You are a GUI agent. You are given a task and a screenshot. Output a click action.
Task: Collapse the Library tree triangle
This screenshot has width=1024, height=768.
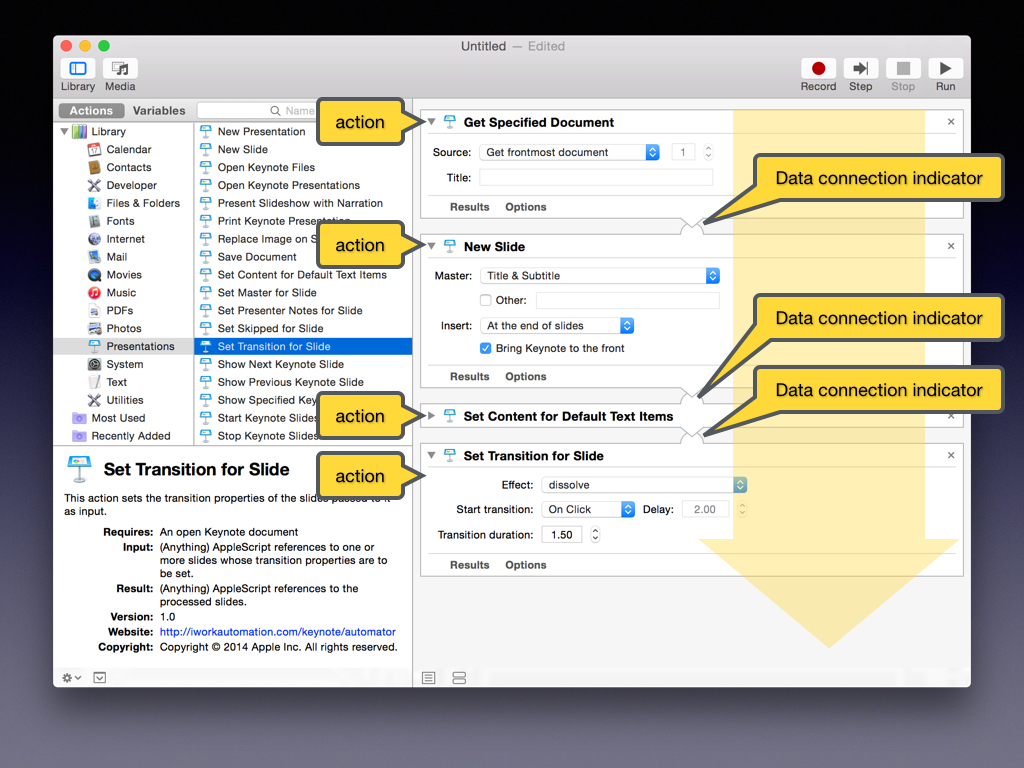pos(65,131)
